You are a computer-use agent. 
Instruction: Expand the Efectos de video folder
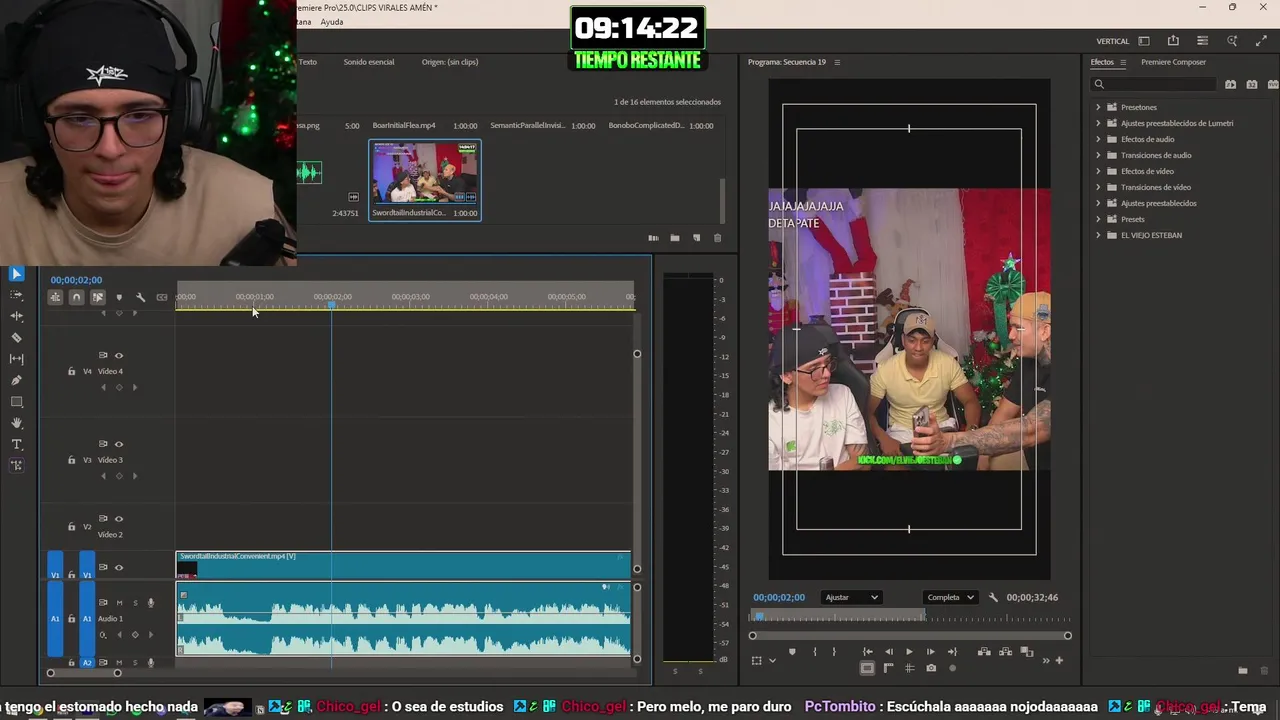coord(1098,171)
